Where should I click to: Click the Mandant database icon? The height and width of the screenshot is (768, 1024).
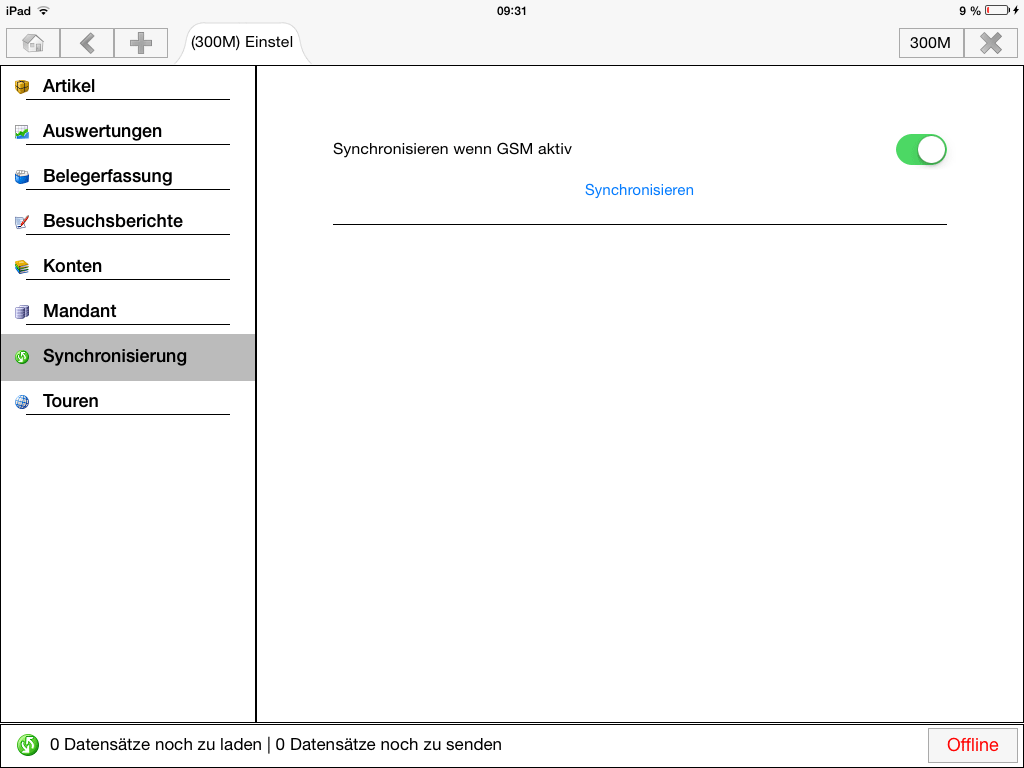[22, 312]
